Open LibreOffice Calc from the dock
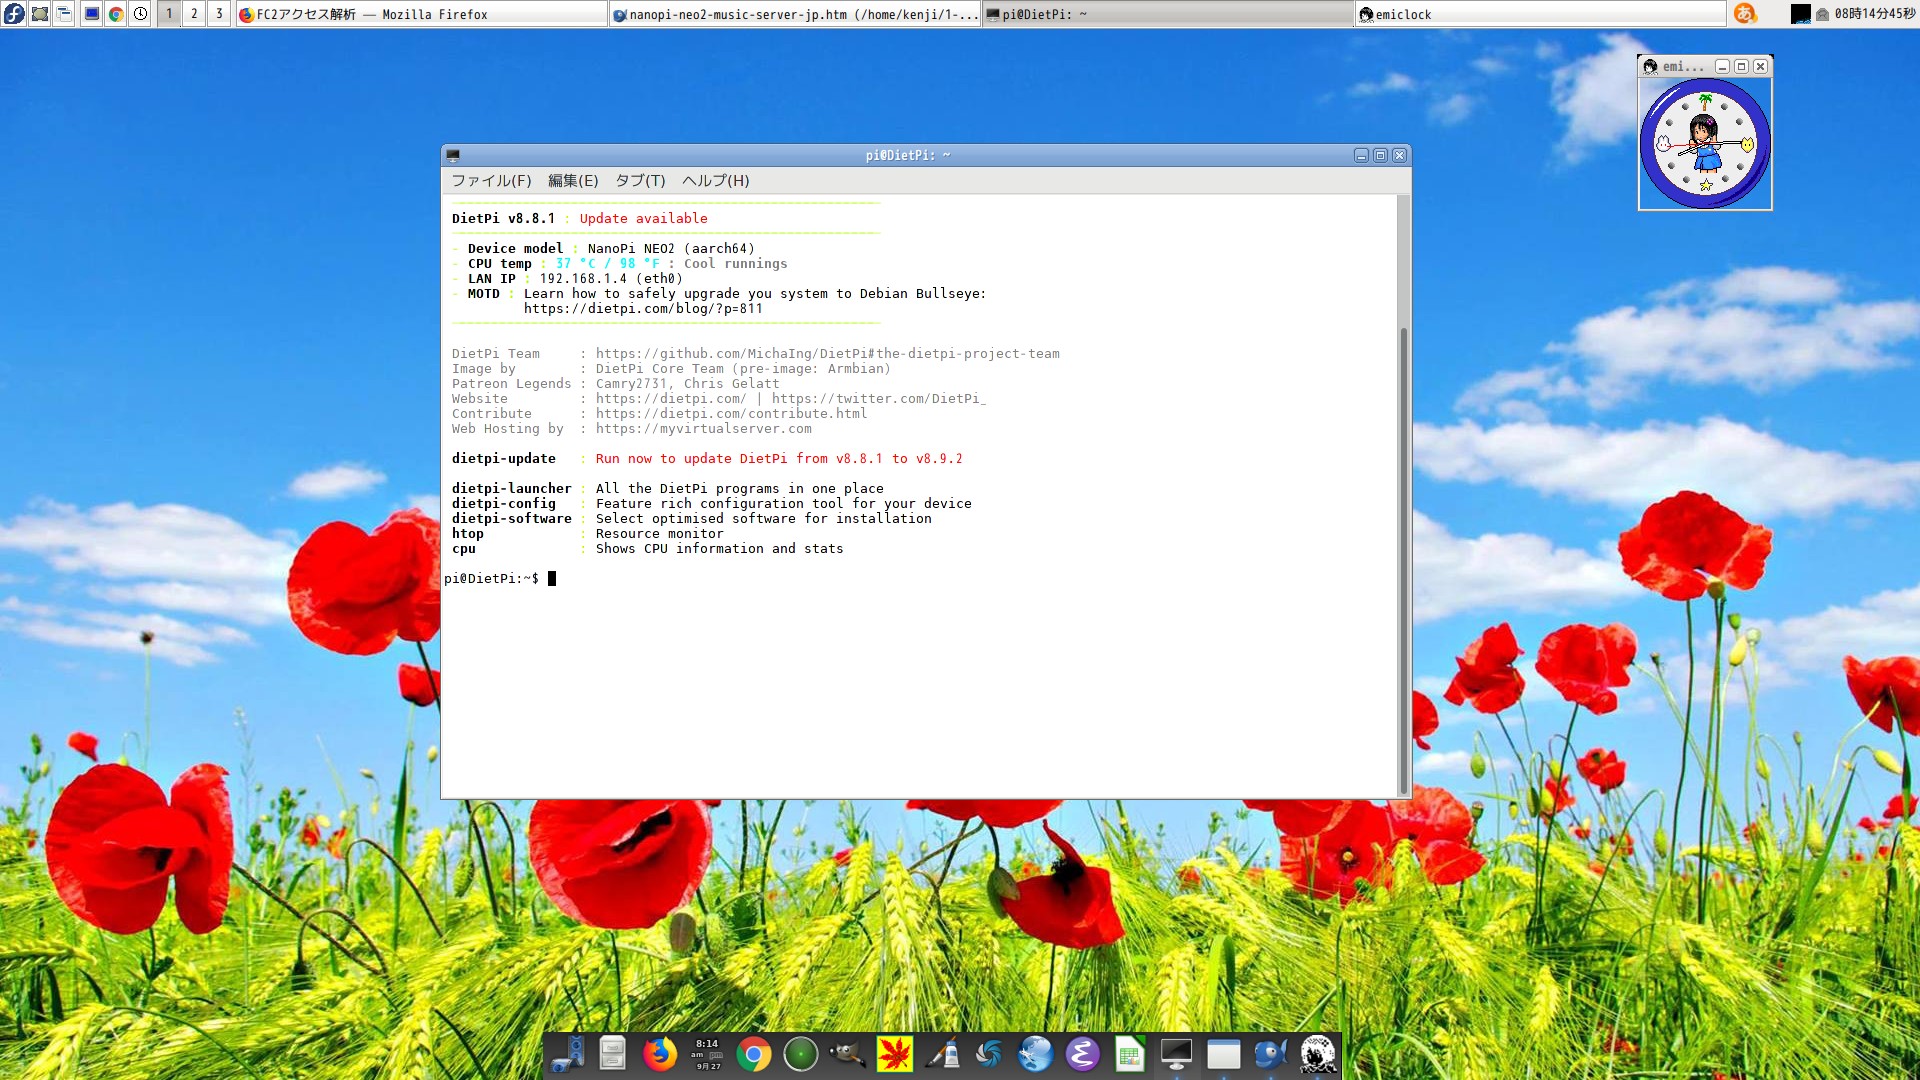Viewport: 1920px width, 1080px height. coord(1129,1054)
